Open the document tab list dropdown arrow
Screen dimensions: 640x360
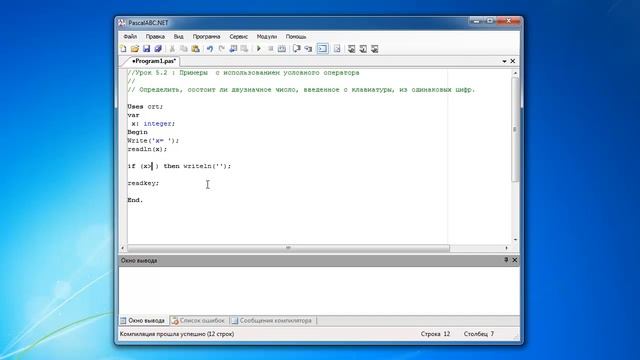(504, 61)
